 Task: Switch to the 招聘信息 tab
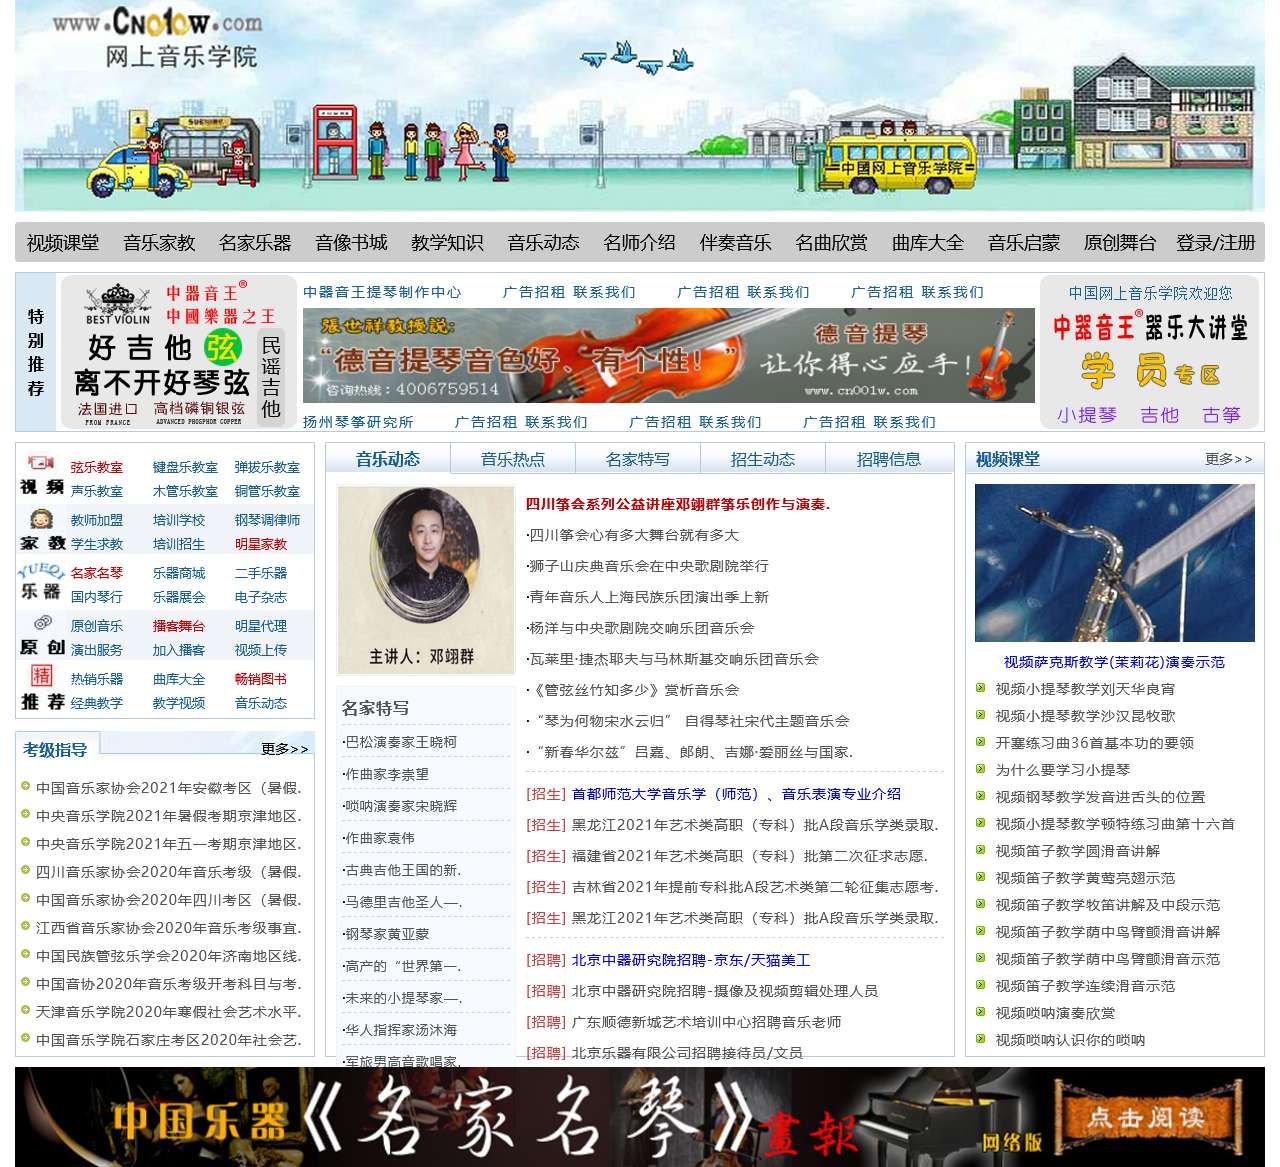888,459
